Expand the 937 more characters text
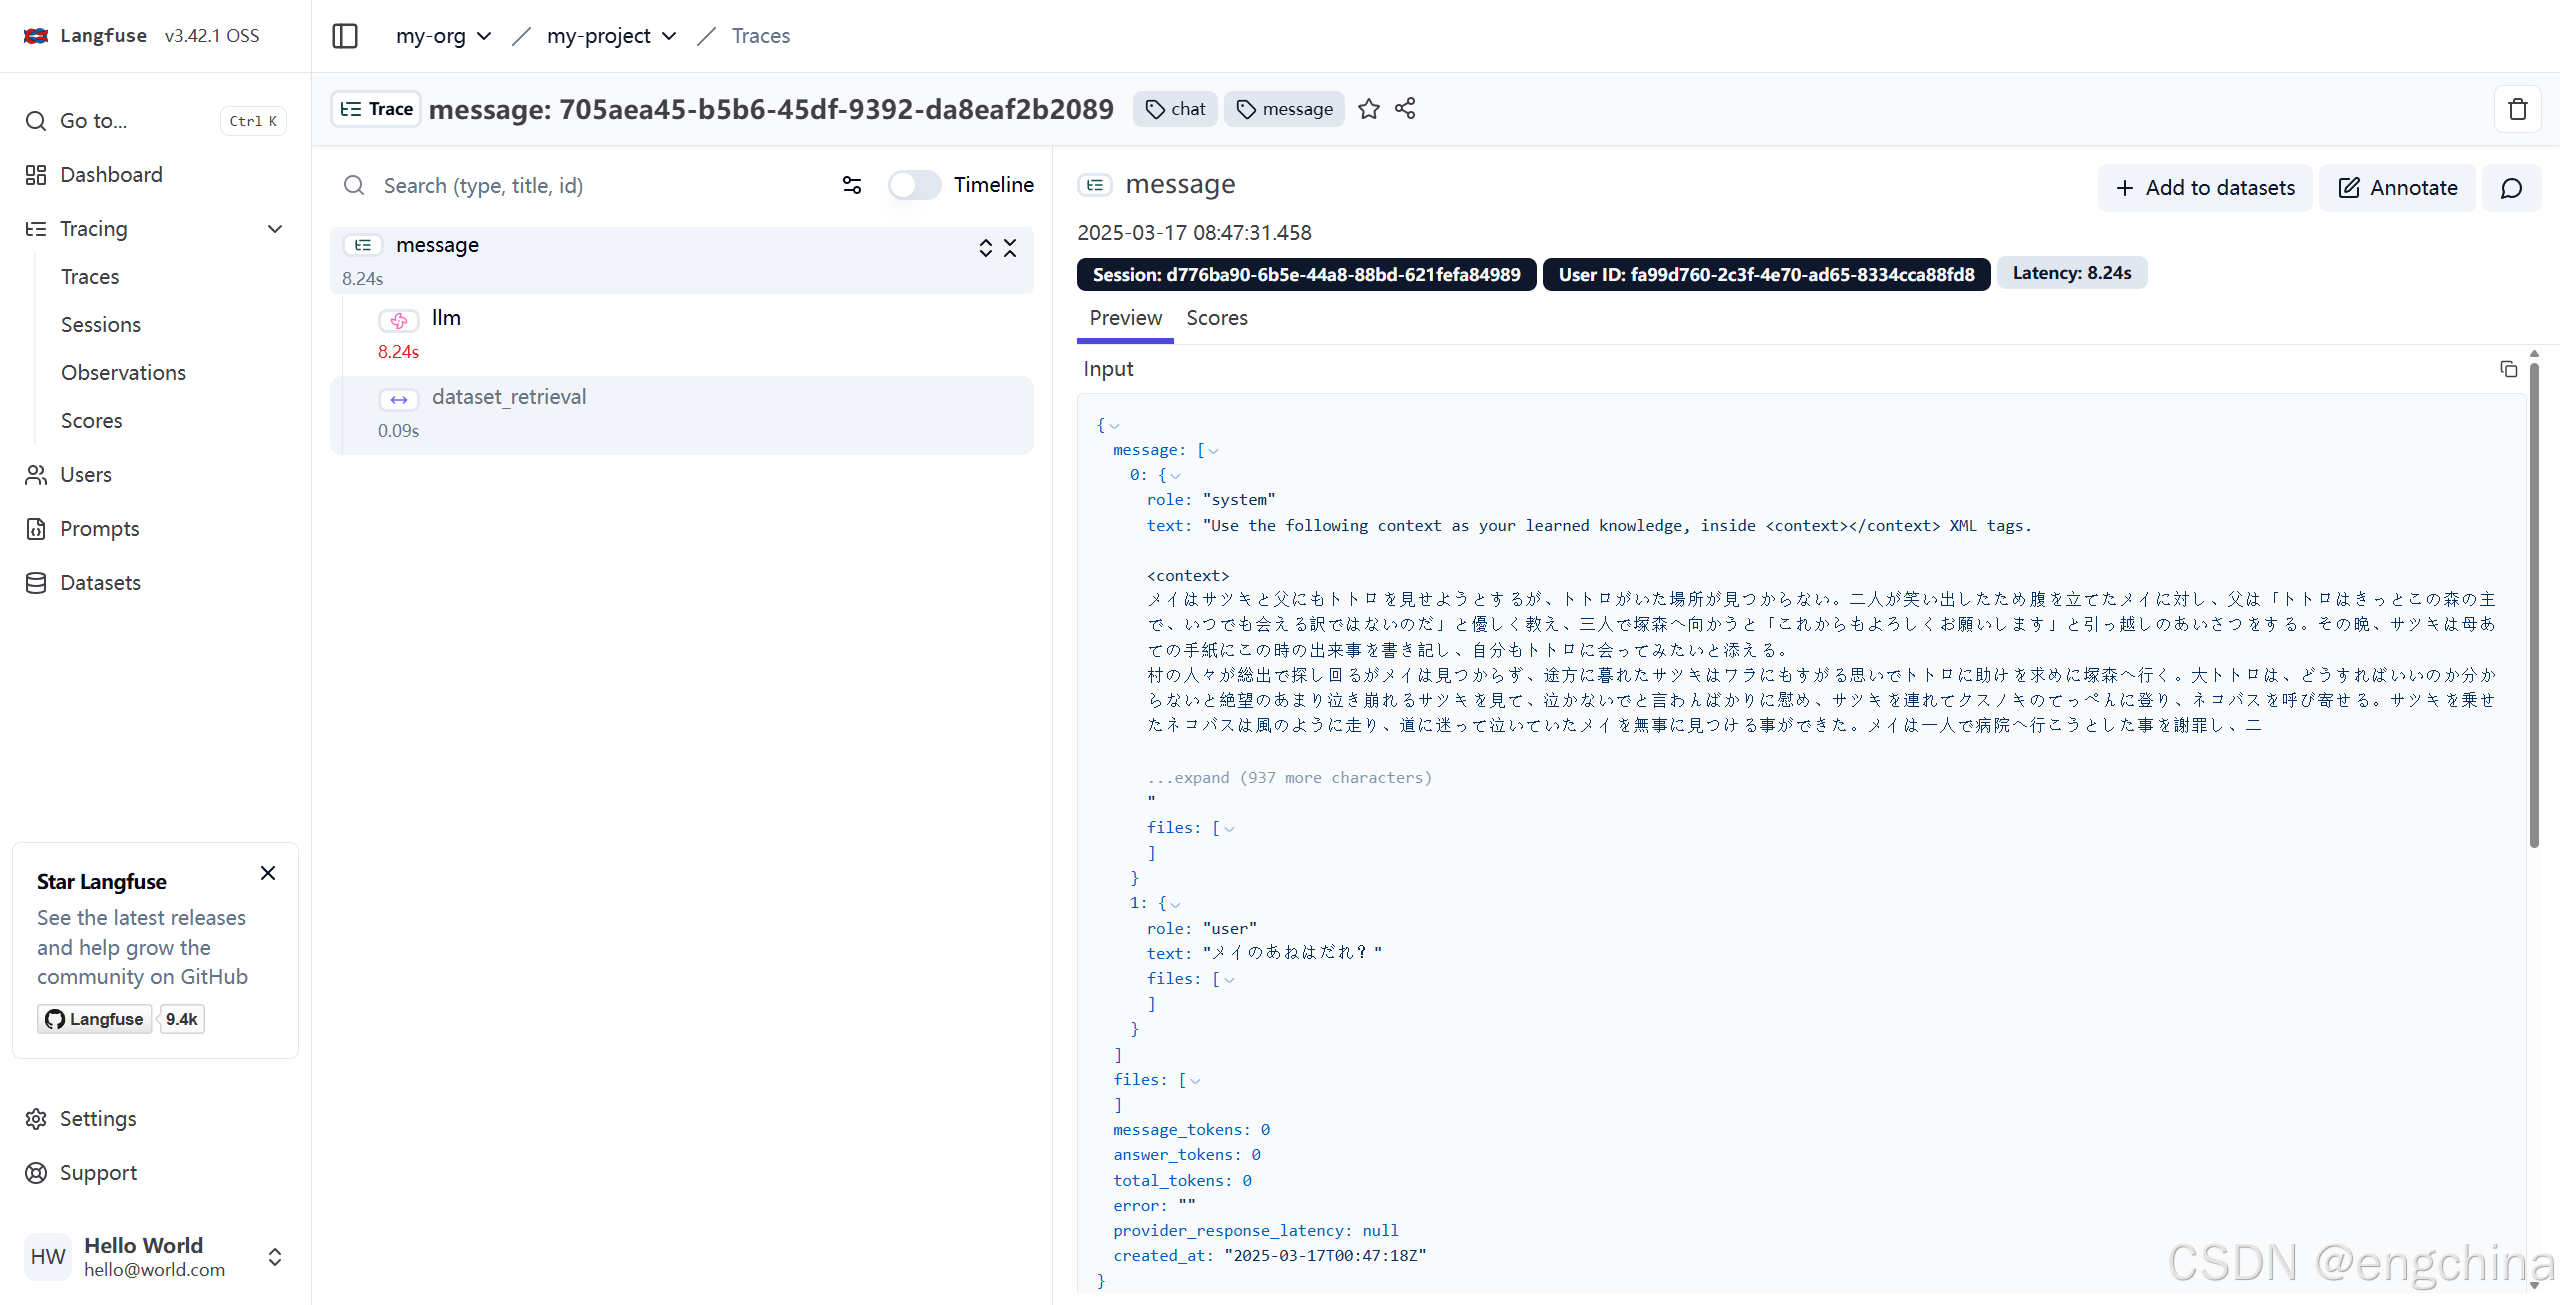2560x1305 pixels. pos(1290,777)
